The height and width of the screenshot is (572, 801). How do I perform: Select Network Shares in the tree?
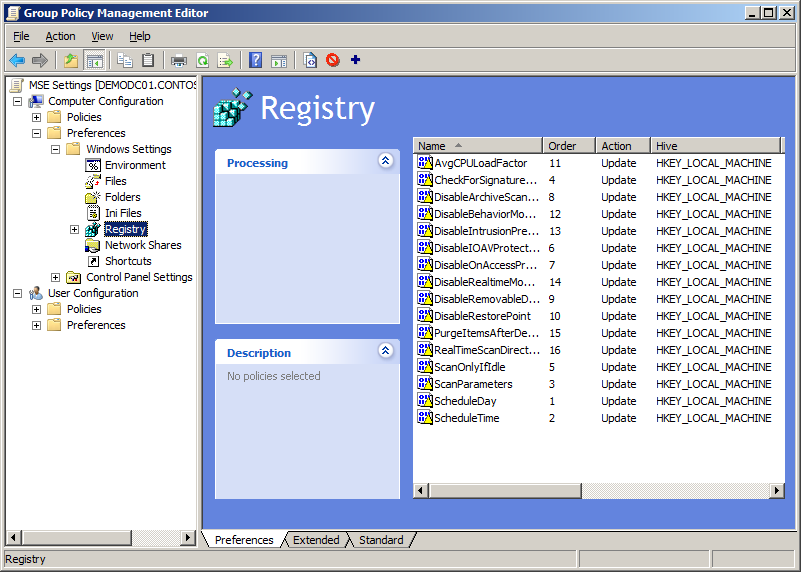[x=143, y=245]
